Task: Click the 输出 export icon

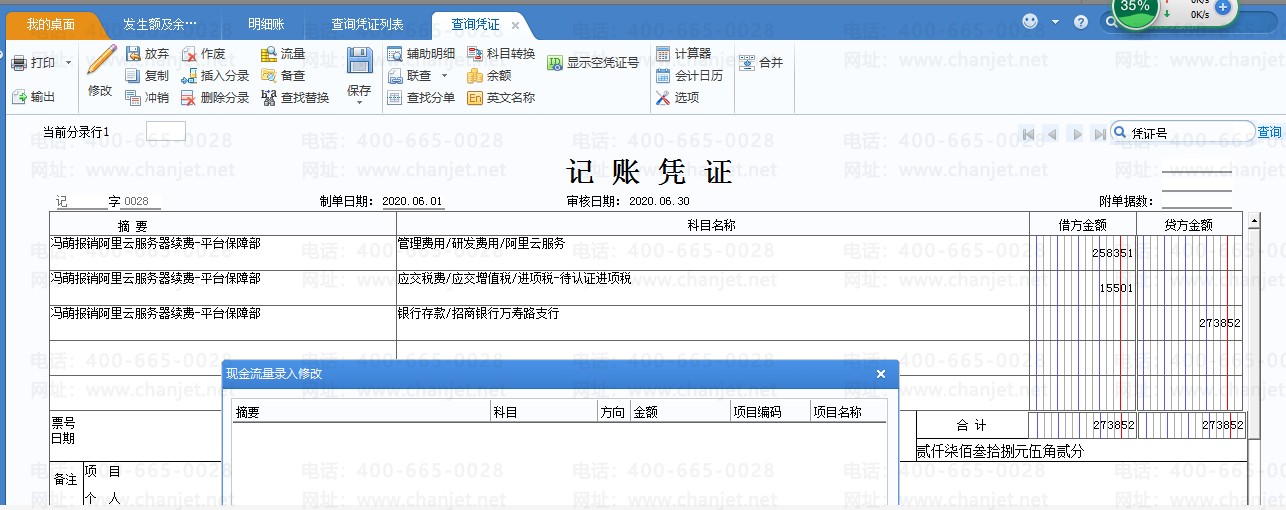Action: point(19,97)
